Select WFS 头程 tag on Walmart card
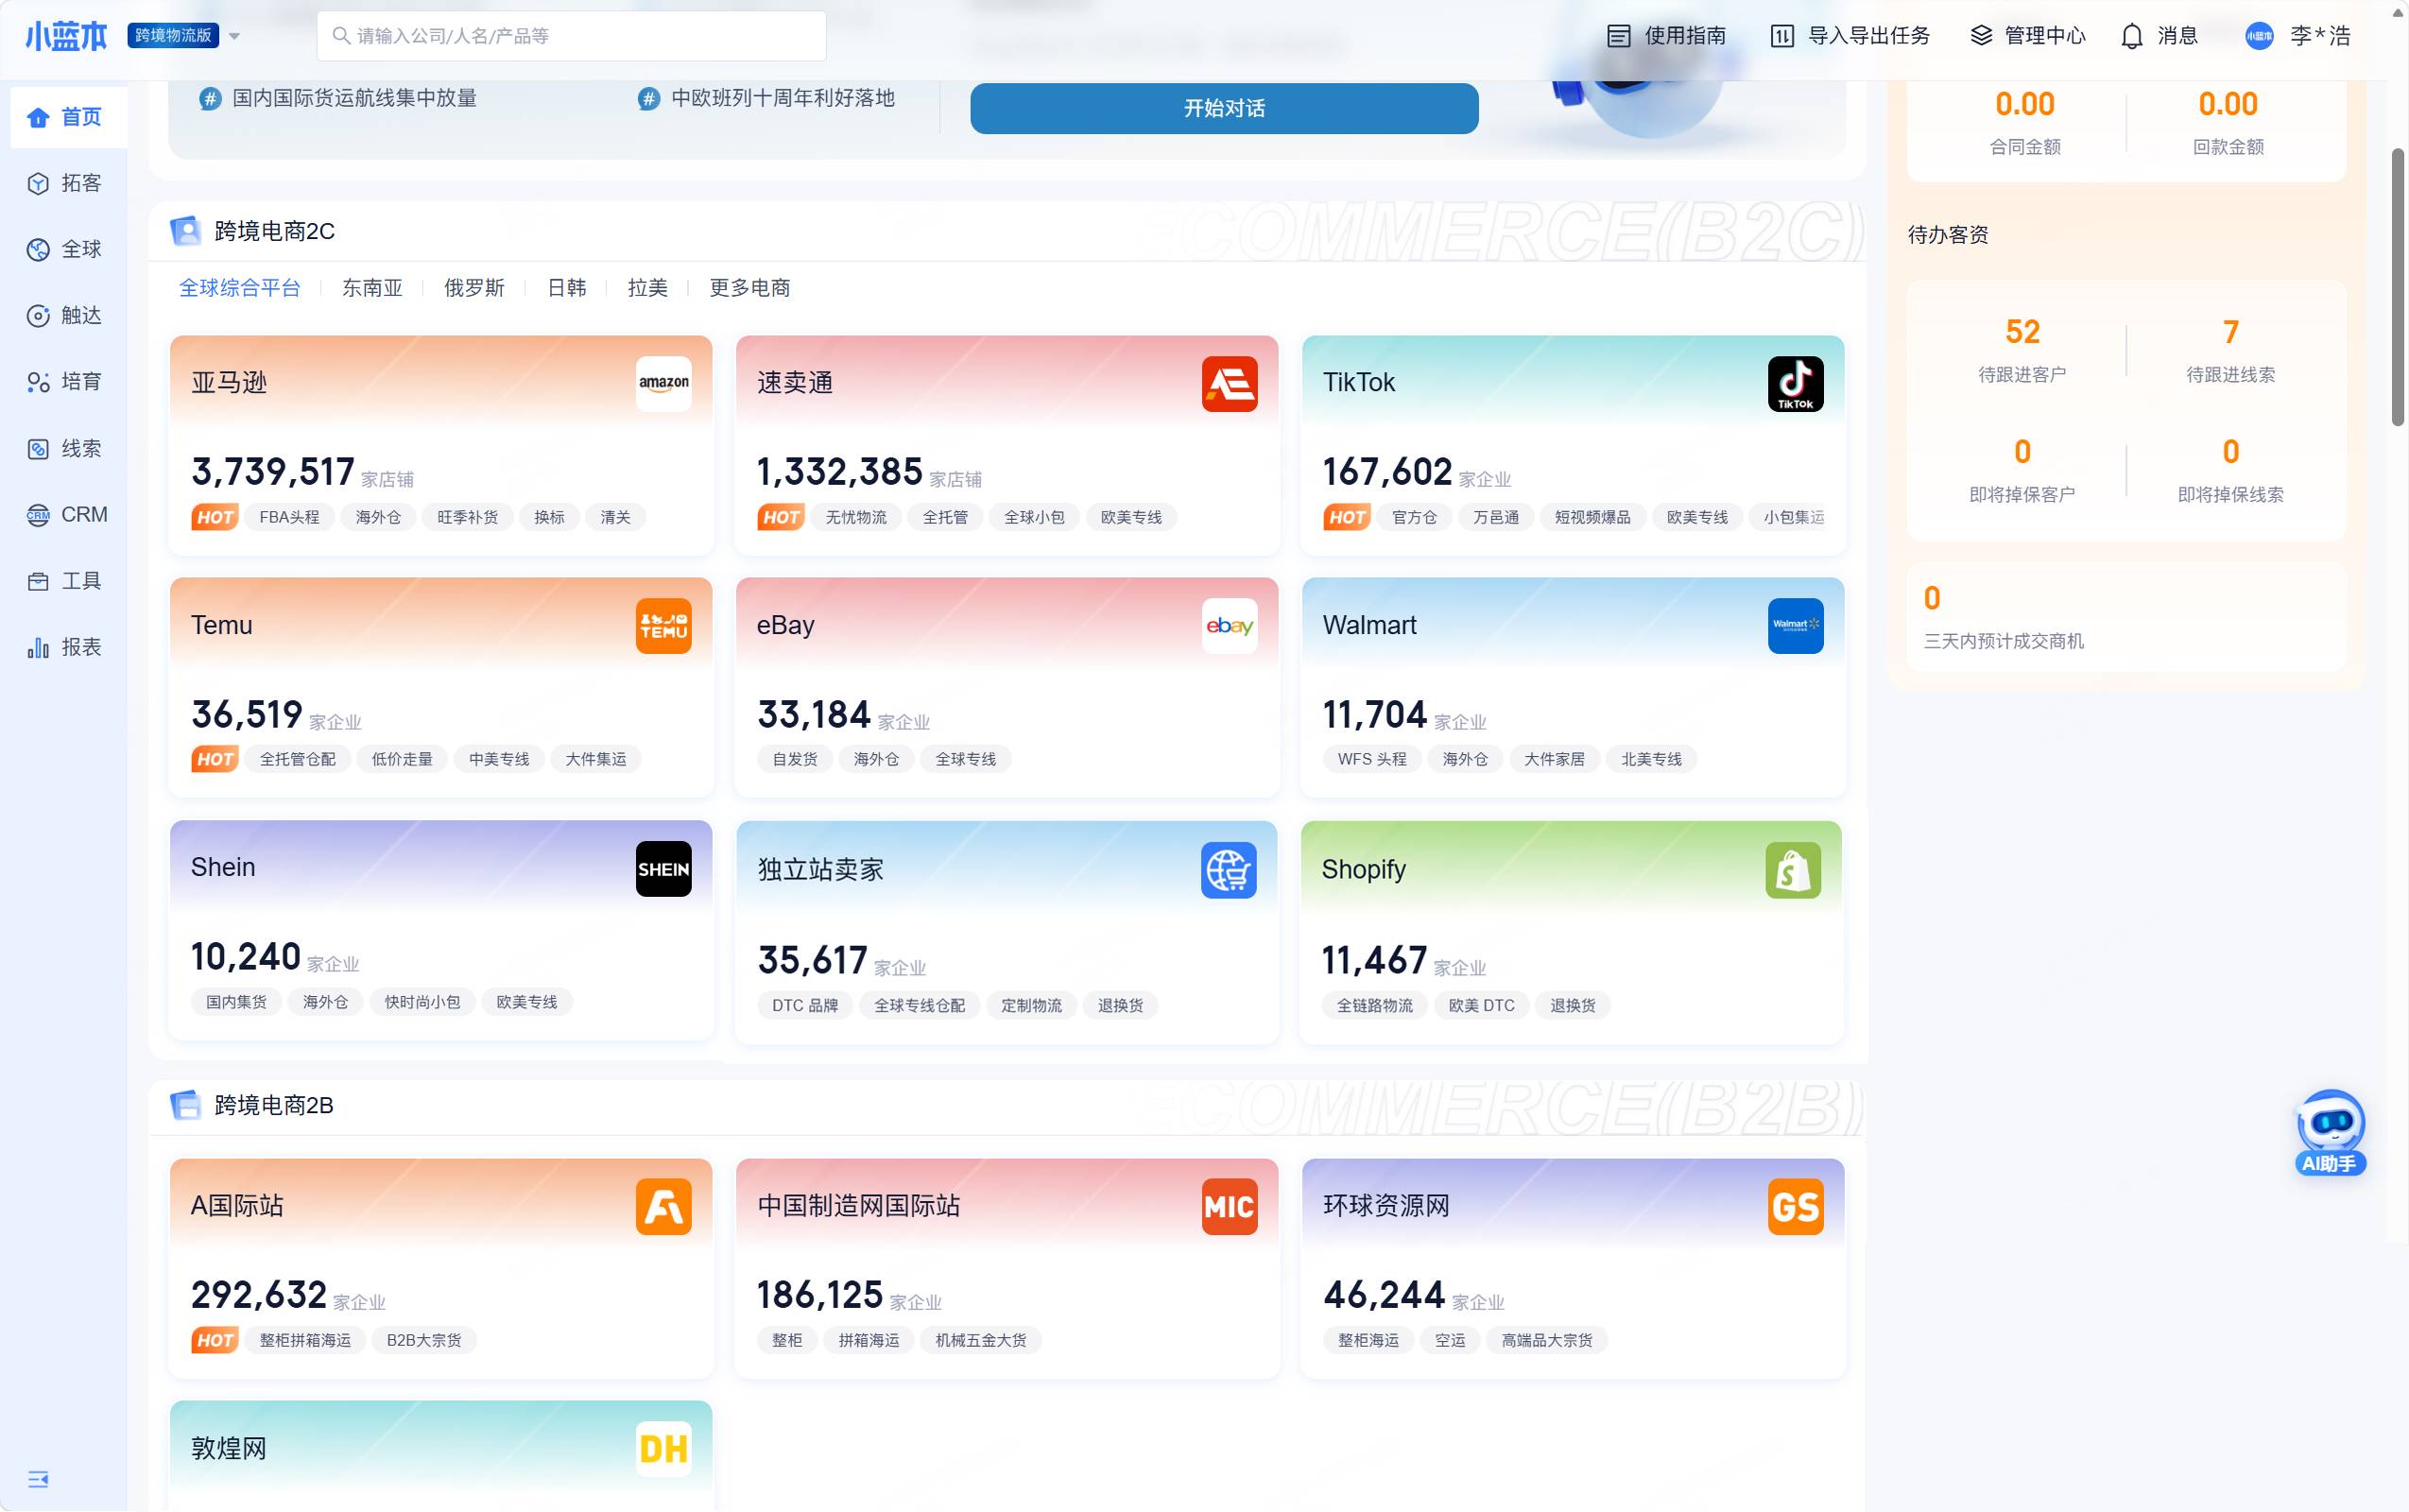 1372,759
